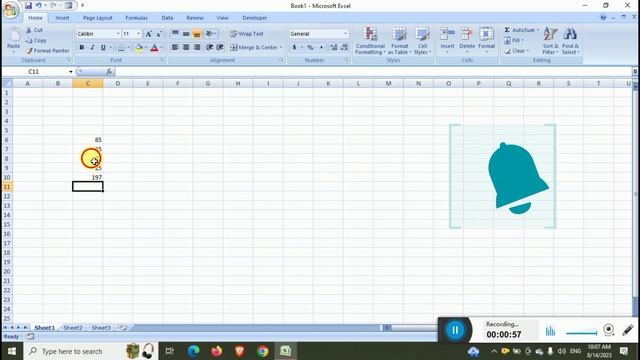Decrease decimal places
The height and width of the screenshot is (360, 640).
(x=344, y=47)
